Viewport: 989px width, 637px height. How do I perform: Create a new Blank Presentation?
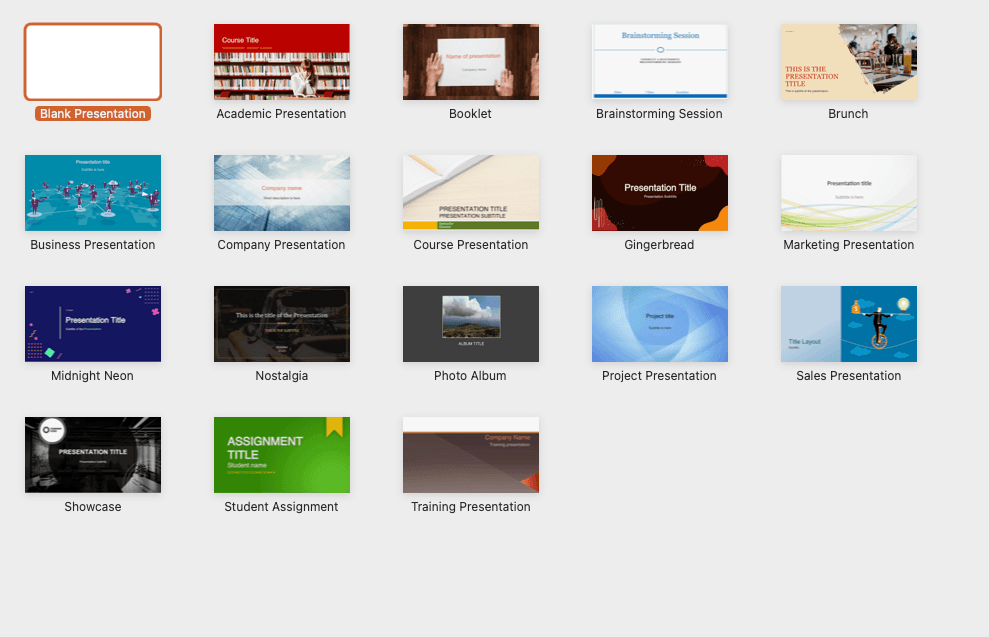[x=92, y=62]
